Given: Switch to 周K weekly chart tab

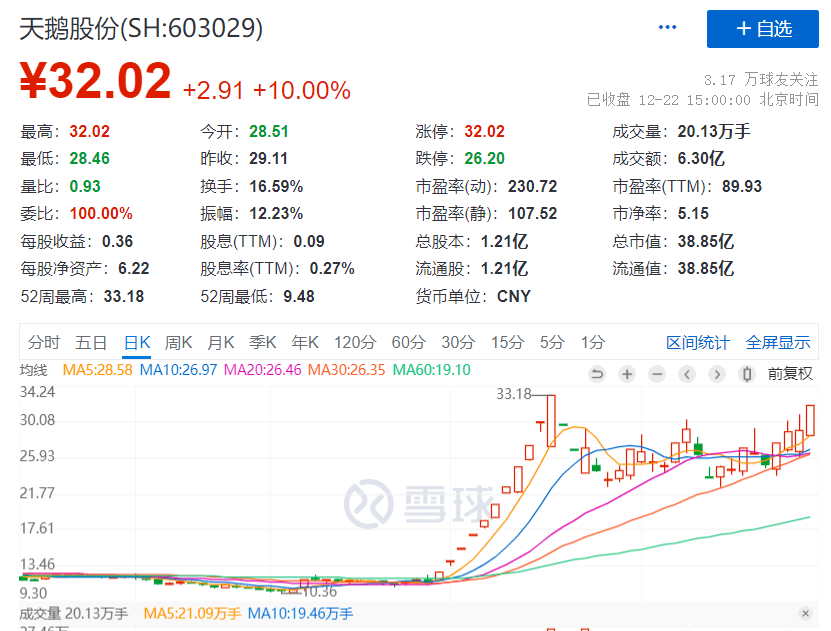Looking at the screenshot, I should pyautogui.click(x=178, y=342).
